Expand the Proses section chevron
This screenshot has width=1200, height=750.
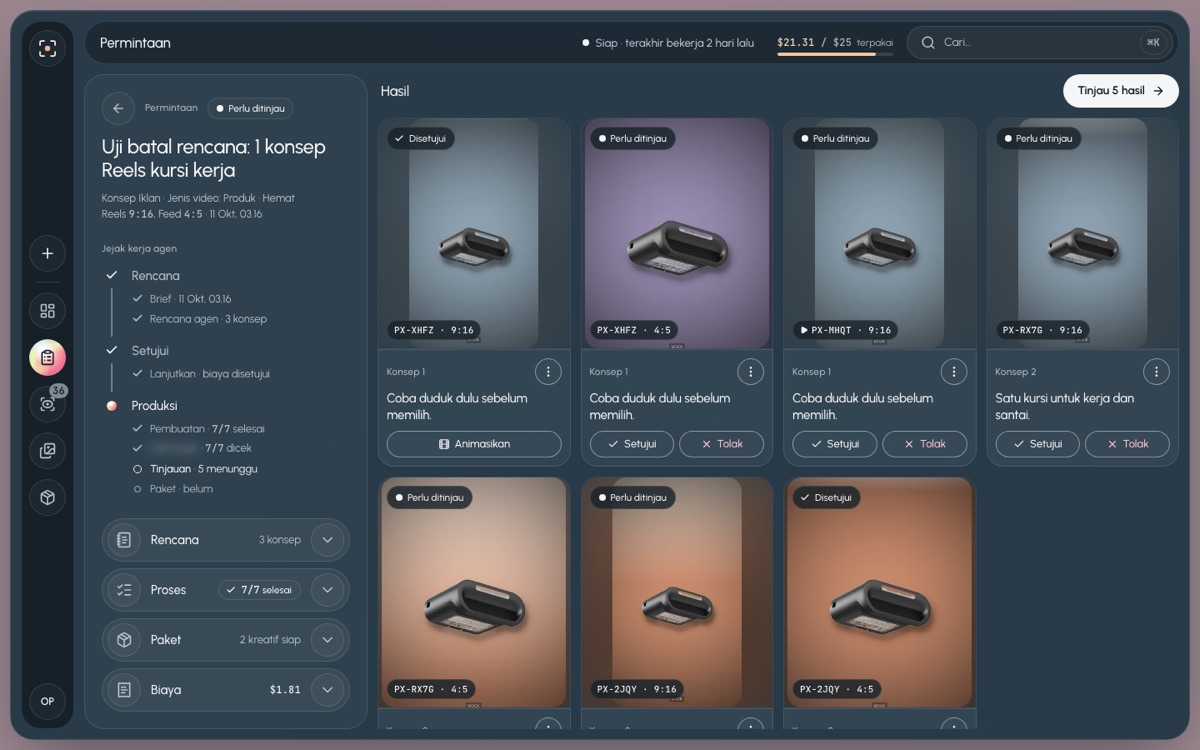(x=327, y=590)
